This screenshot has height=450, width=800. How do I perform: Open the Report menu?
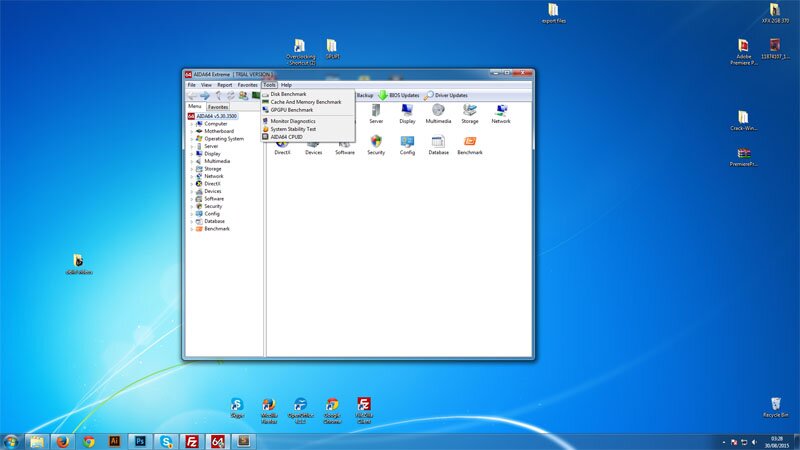224,85
